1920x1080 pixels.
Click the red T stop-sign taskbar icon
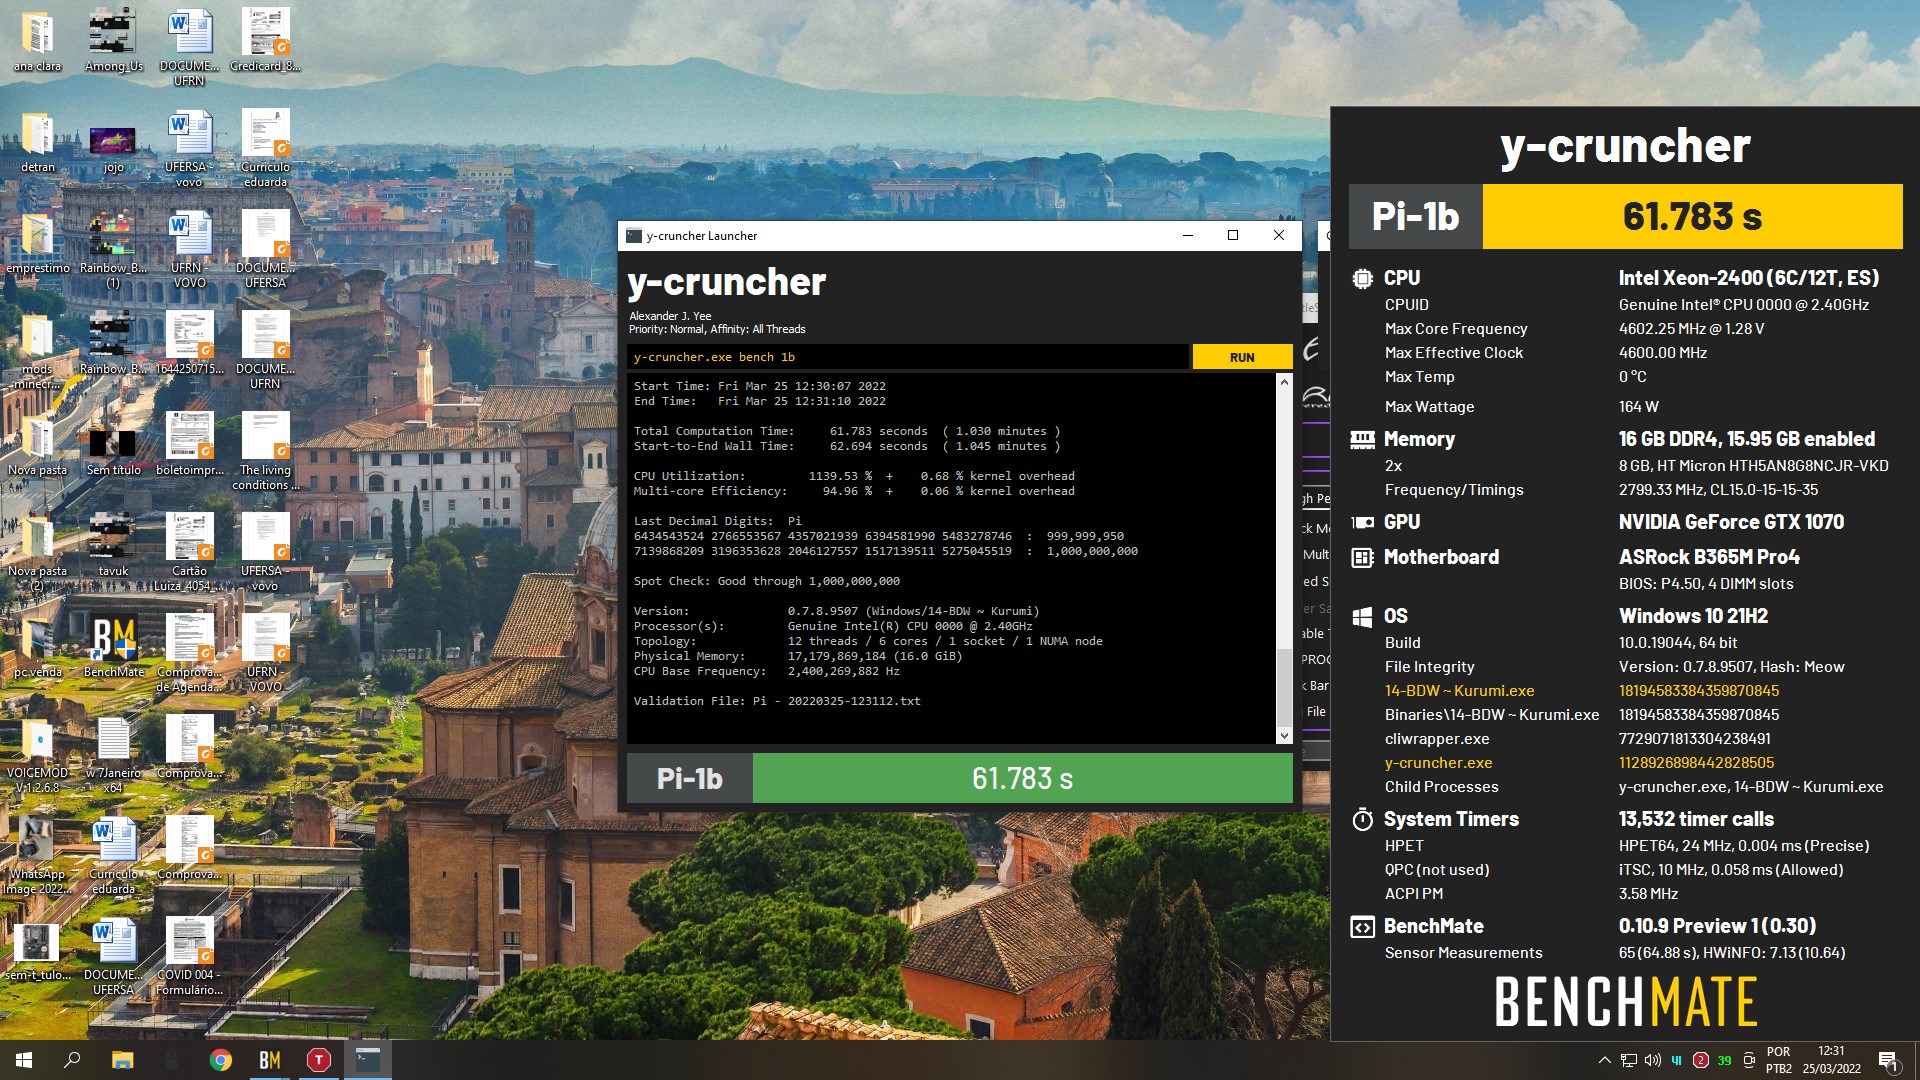click(x=319, y=1060)
